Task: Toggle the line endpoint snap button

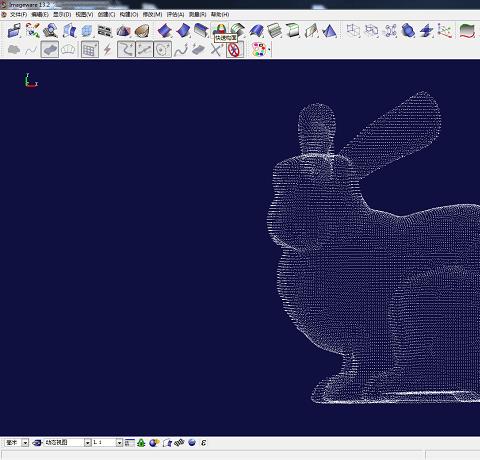Action: click(144, 50)
